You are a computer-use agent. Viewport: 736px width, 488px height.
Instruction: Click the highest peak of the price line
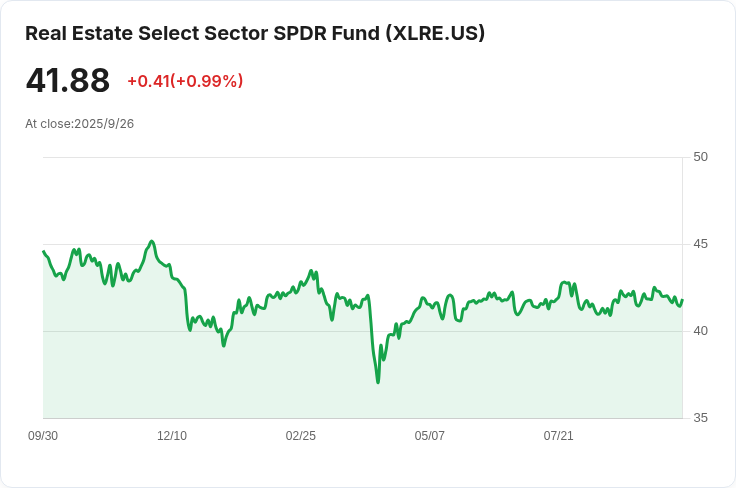coord(151,241)
